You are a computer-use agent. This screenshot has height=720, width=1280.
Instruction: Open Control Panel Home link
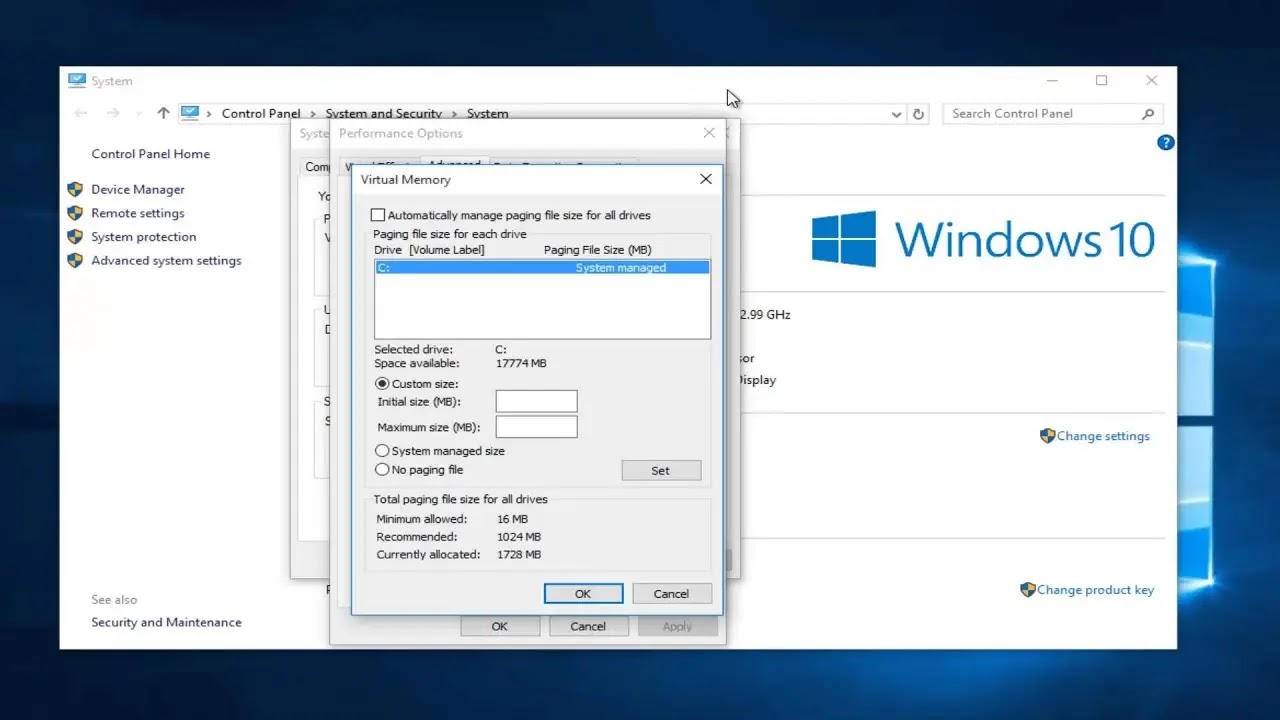[x=151, y=154]
